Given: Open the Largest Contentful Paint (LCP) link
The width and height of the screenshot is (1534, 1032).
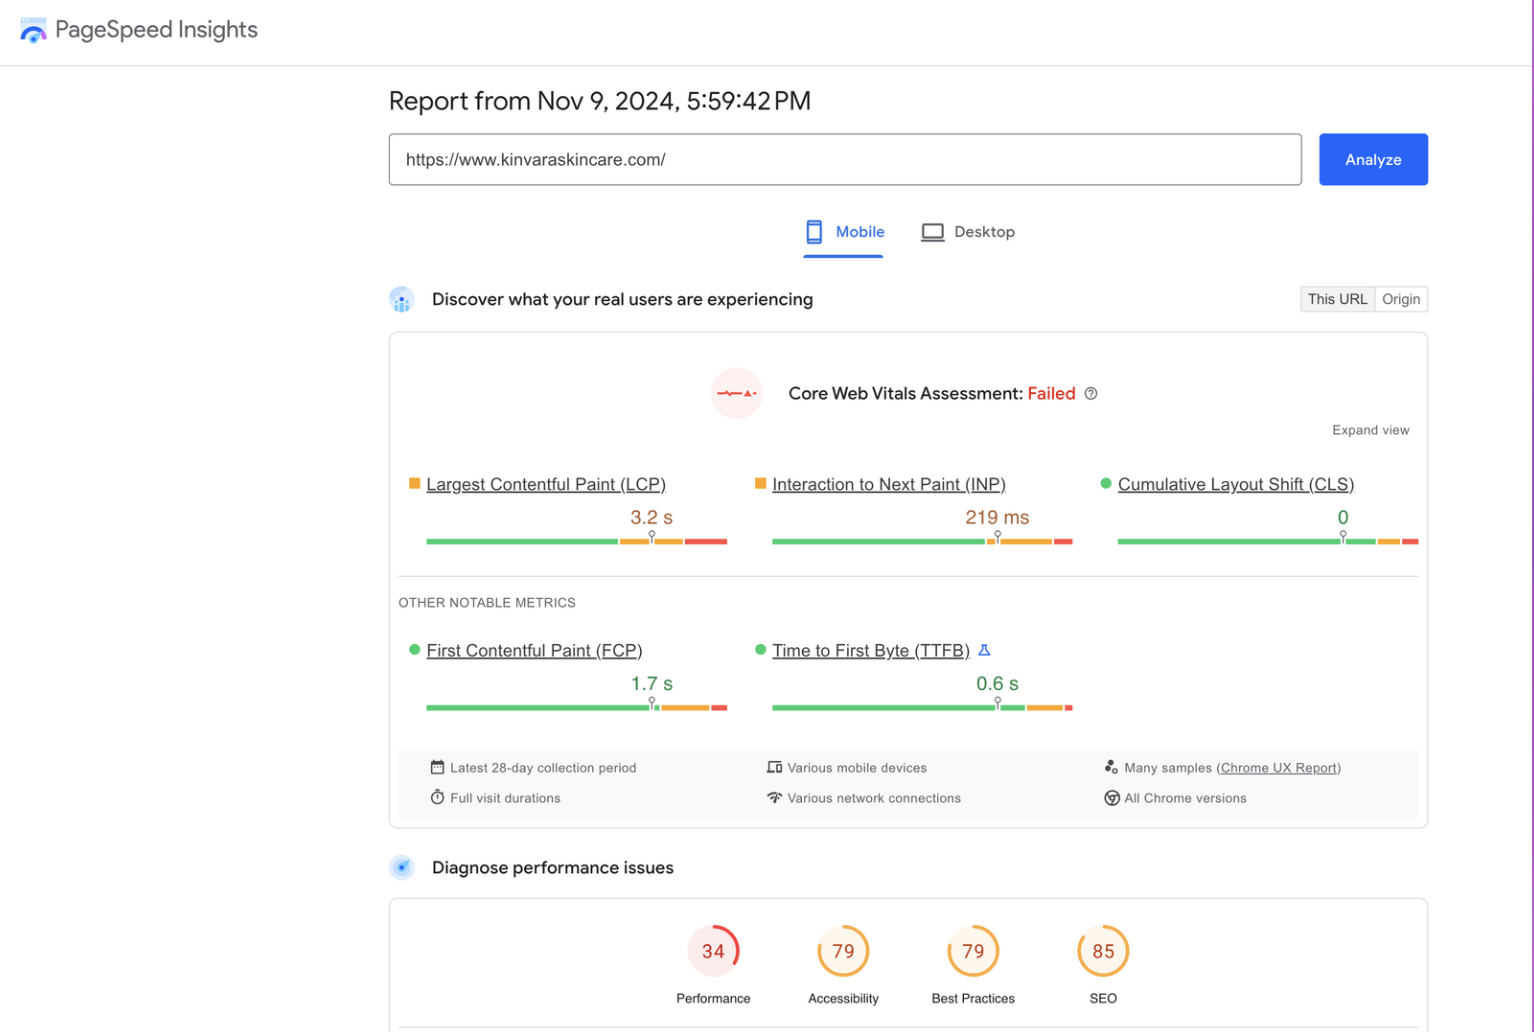Looking at the screenshot, I should coord(546,484).
